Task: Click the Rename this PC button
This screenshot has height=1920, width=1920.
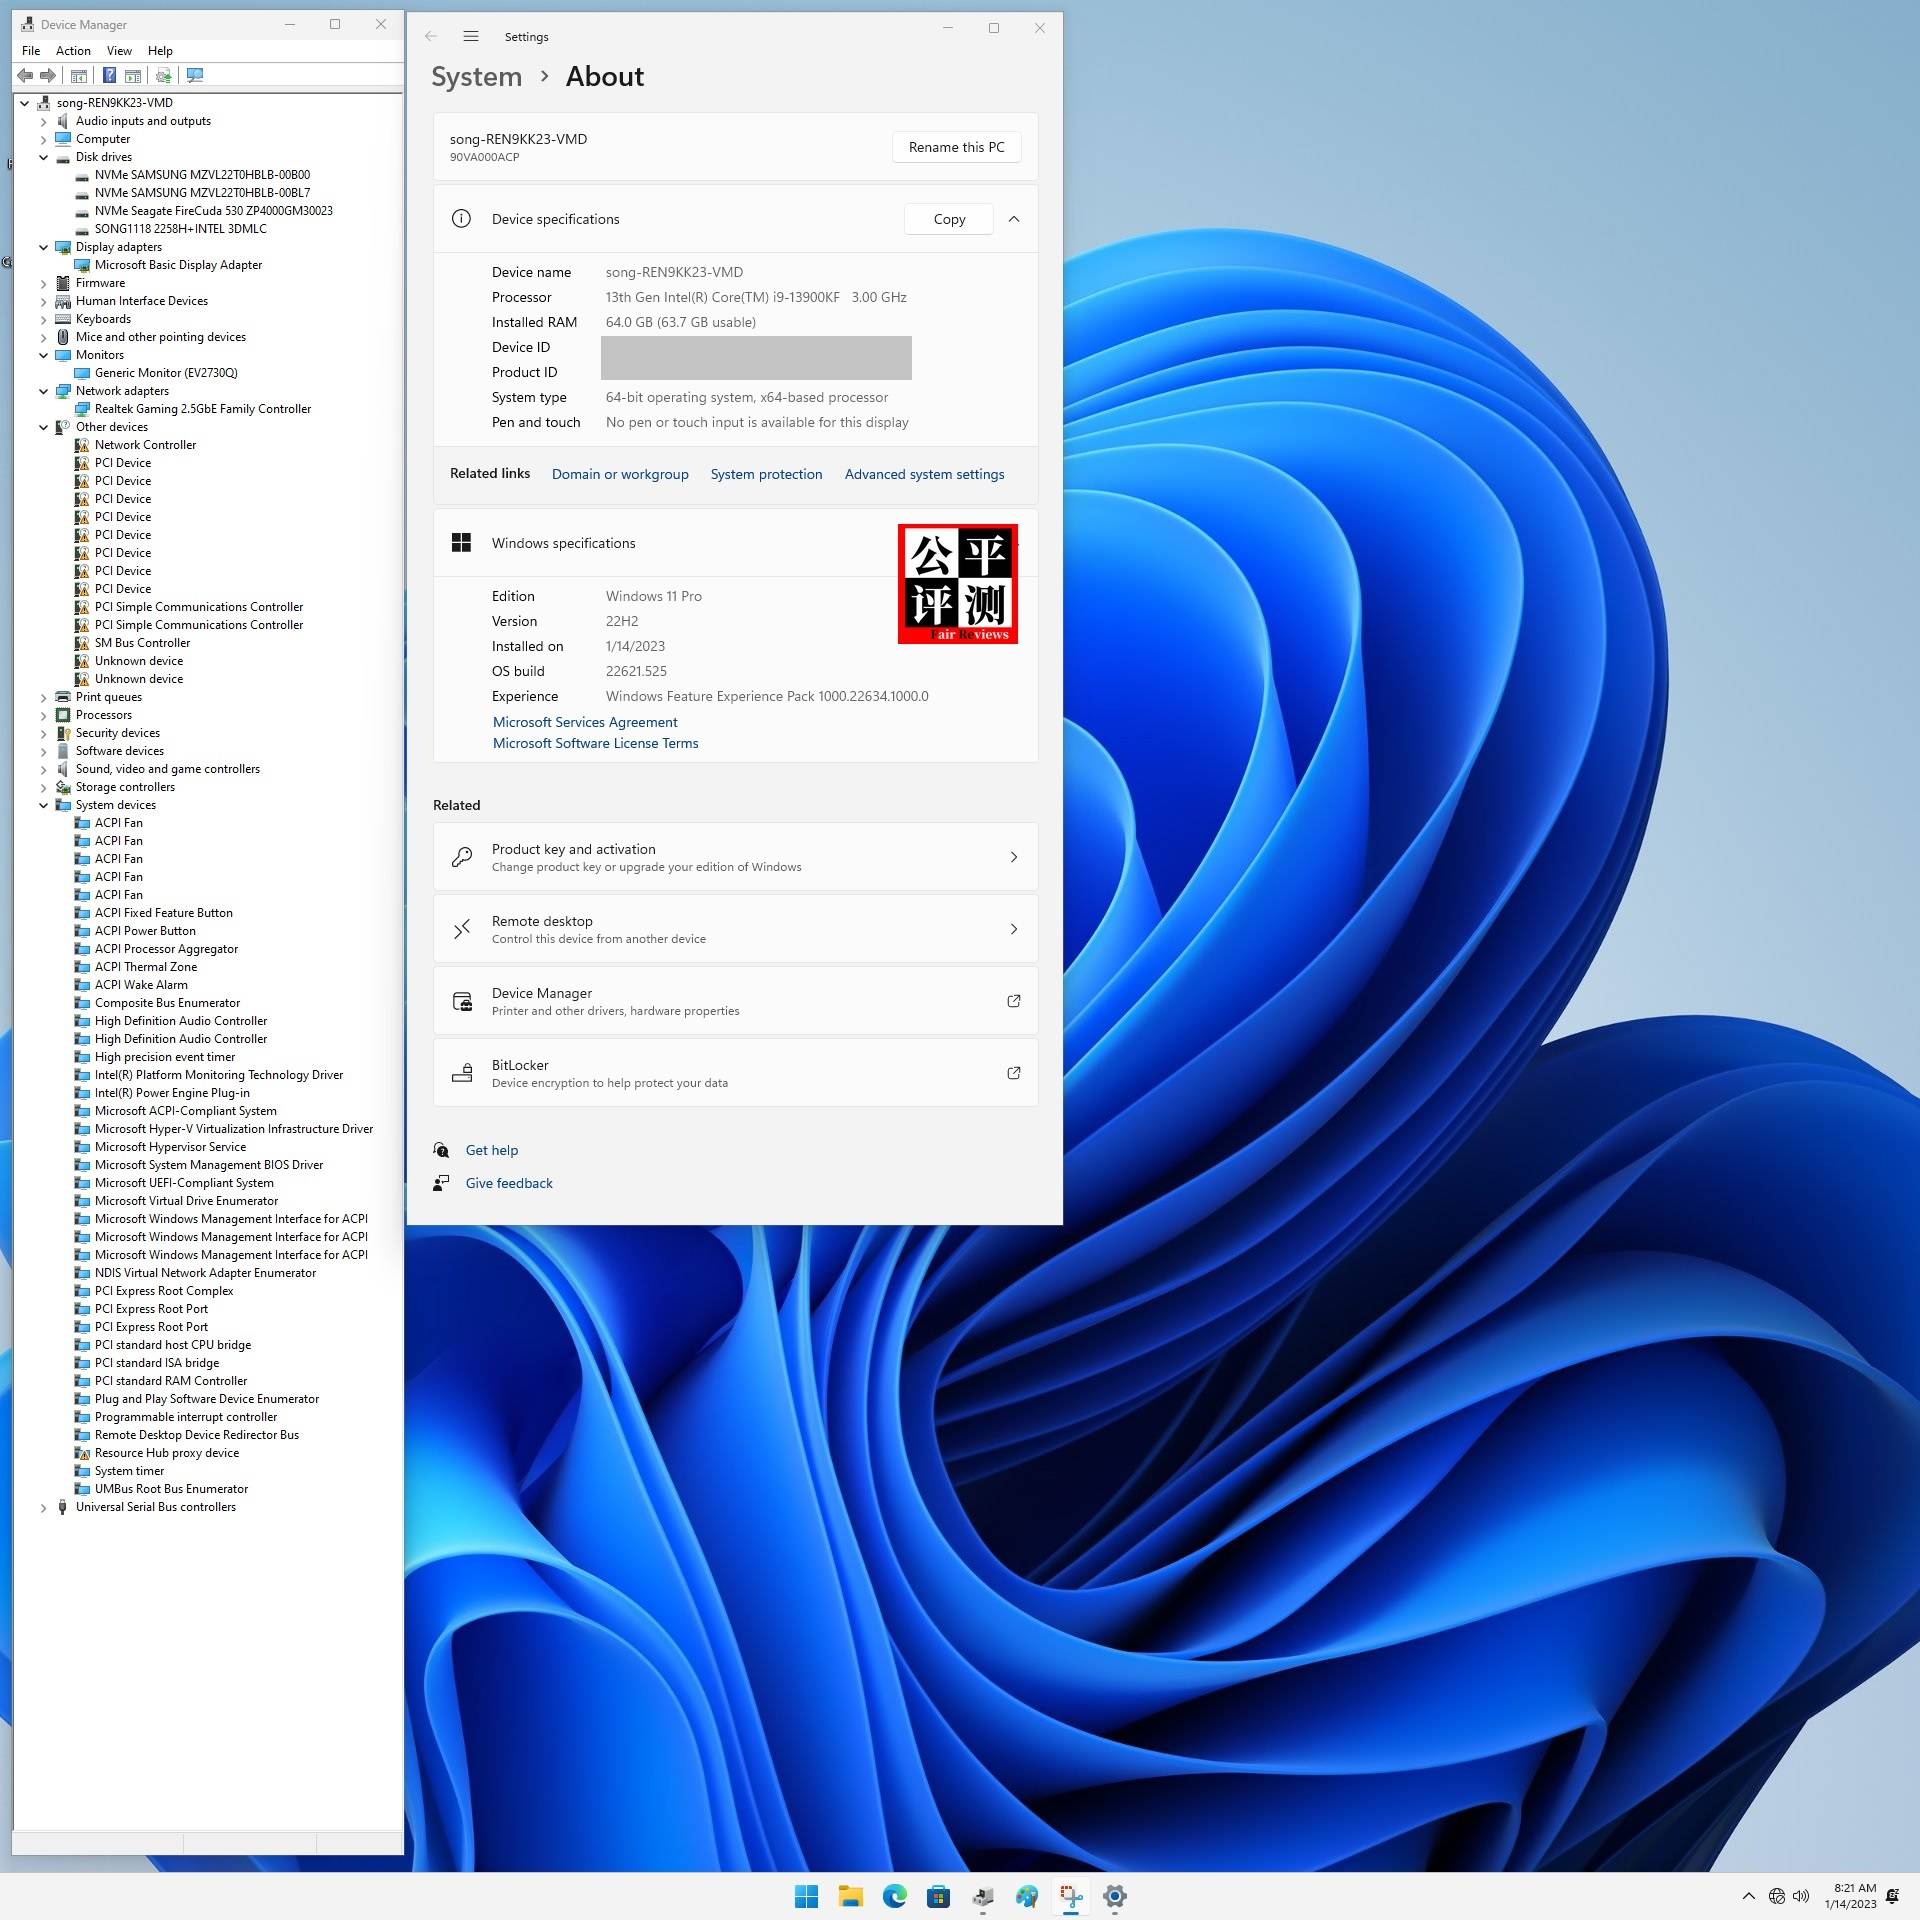Action: [x=955, y=147]
